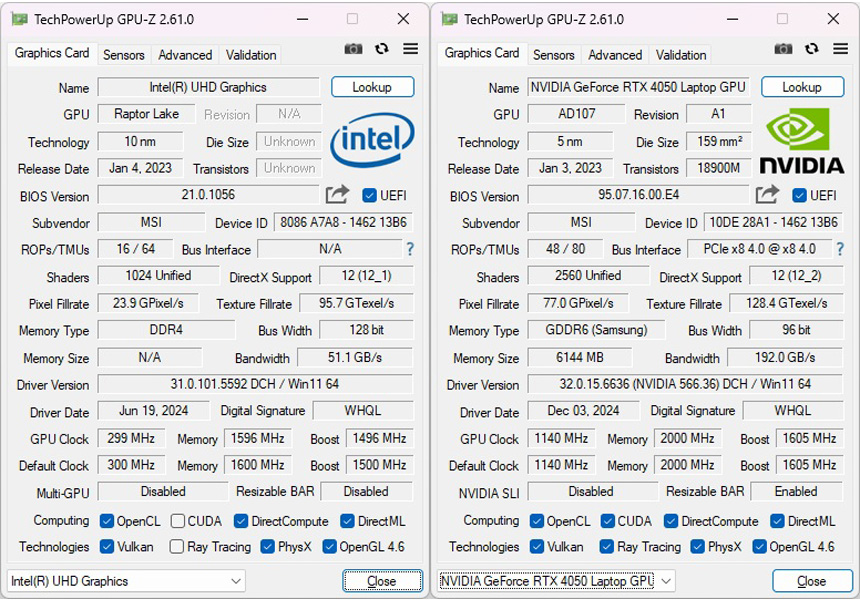
Task: Click the refresh icon in Intel window
Action: click(381, 49)
